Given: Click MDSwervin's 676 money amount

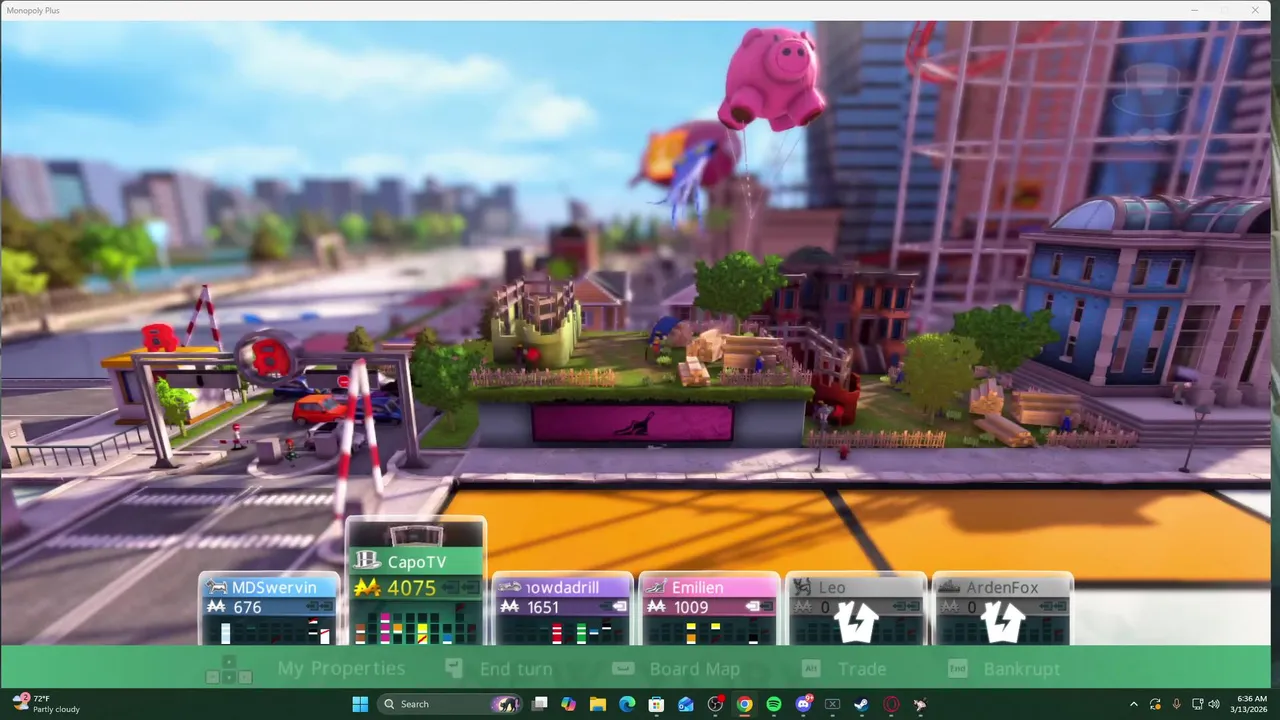Looking at the screenshot, I should [x=247, y=607].
